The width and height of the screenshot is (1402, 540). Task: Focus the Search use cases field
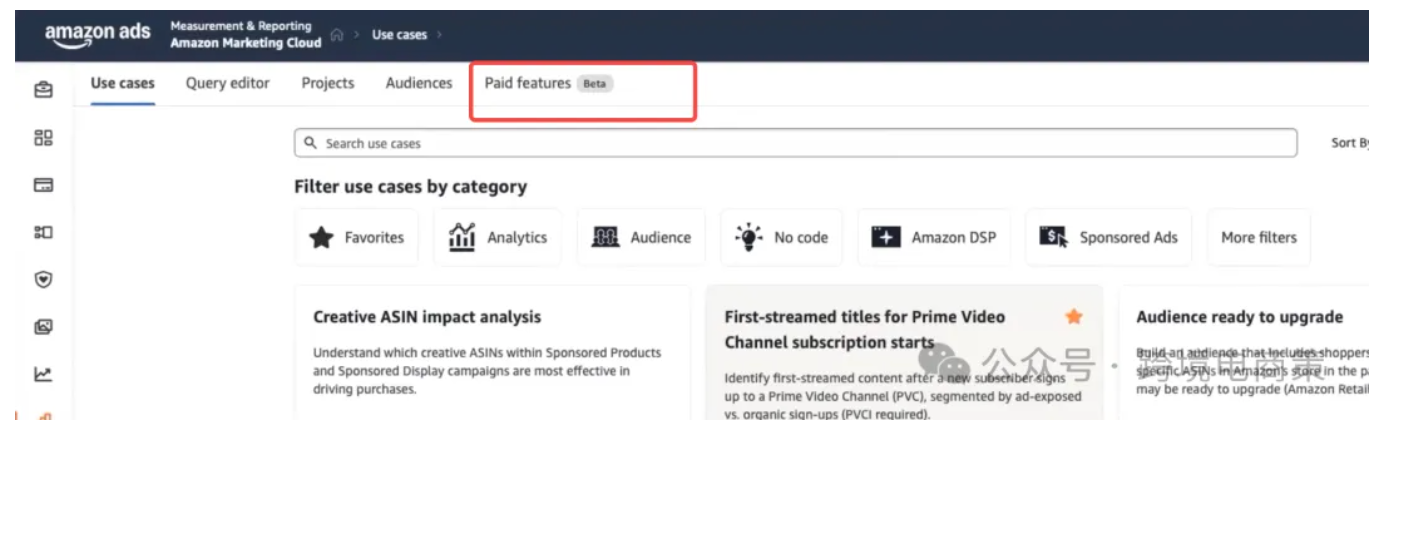click(x=796, y=143)
